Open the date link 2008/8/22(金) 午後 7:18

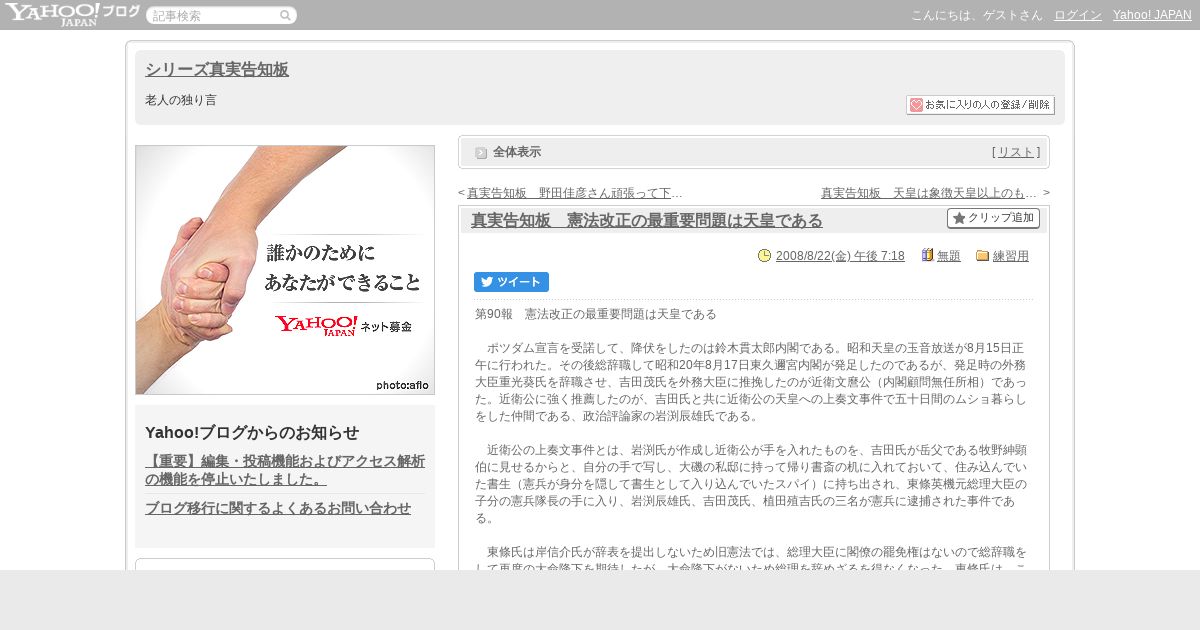[x=840, y=256]
